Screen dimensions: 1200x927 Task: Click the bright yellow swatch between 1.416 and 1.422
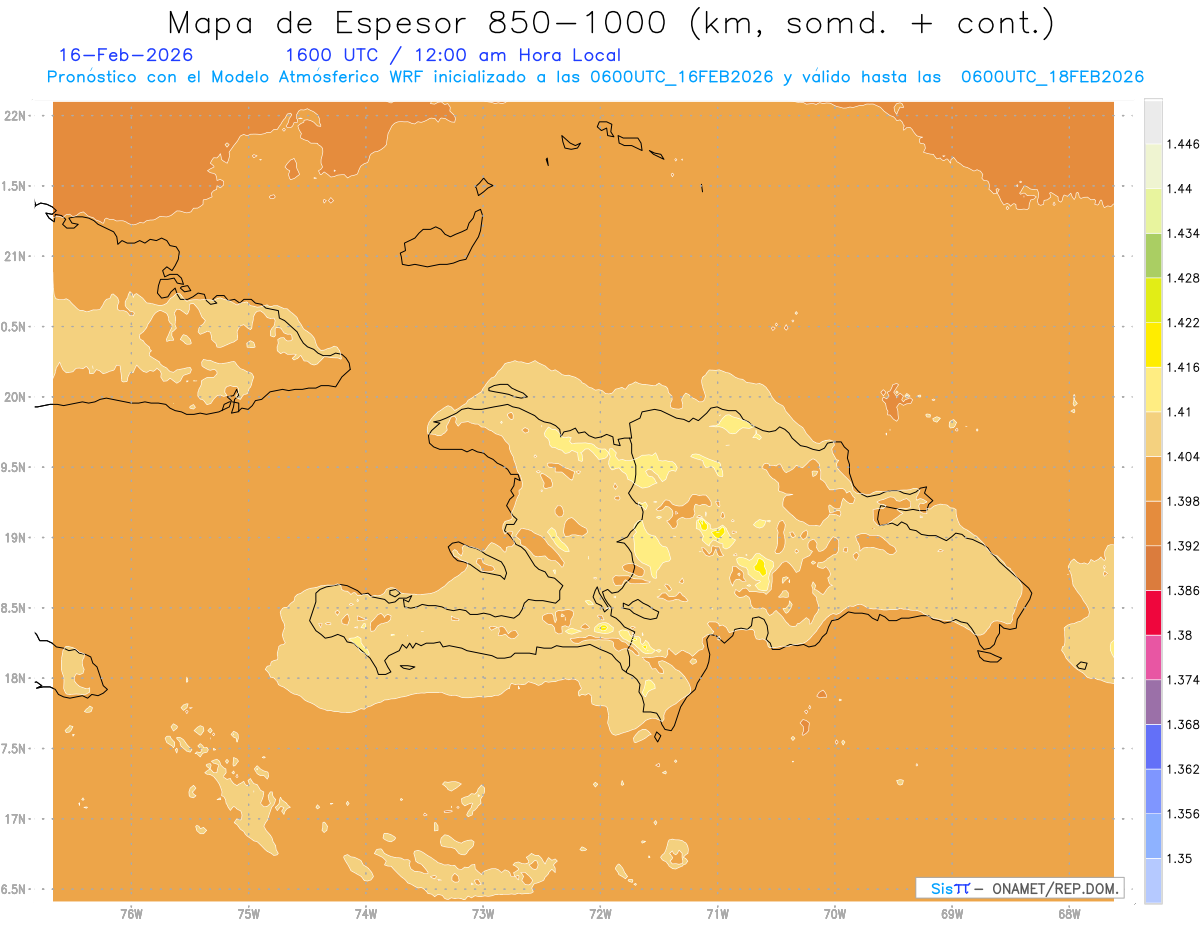pos(1153,344)
